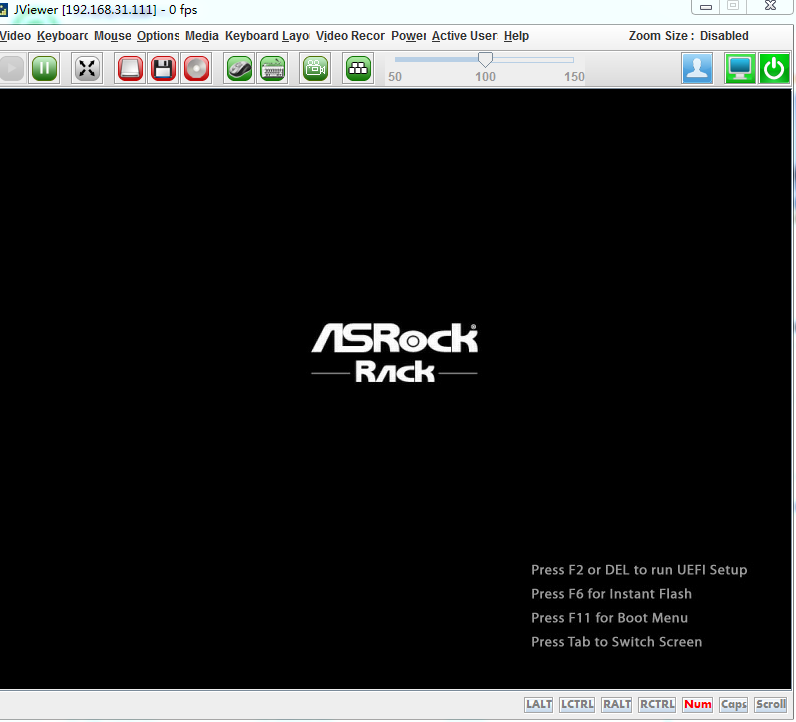Click the Show Mouse Cursor icon

tap(238, 68)
